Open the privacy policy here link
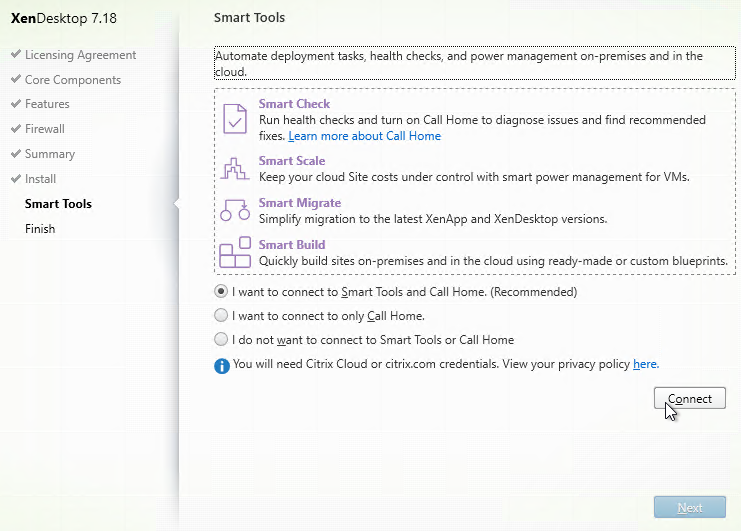741x531 pixels. (645, 365)
